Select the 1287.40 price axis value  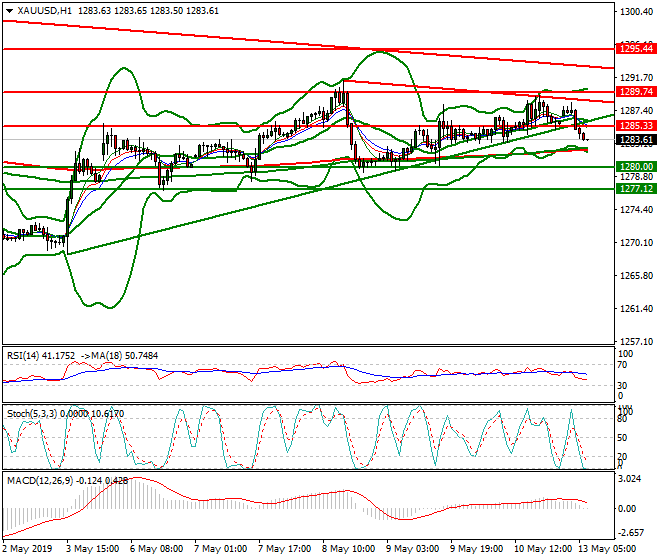click(x=636, y=111)
